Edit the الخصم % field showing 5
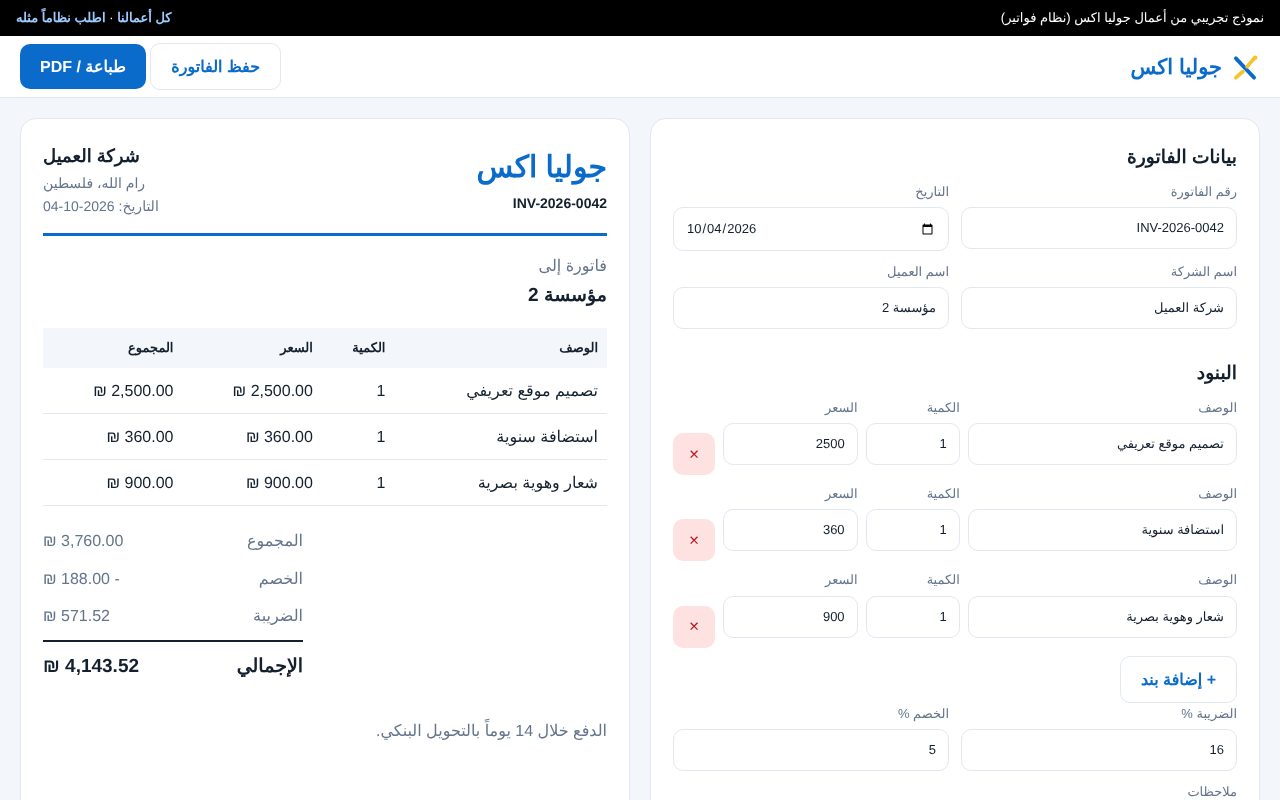This screenshot has width=1280, height=800. pyautogui.click(x=811, y=750)
